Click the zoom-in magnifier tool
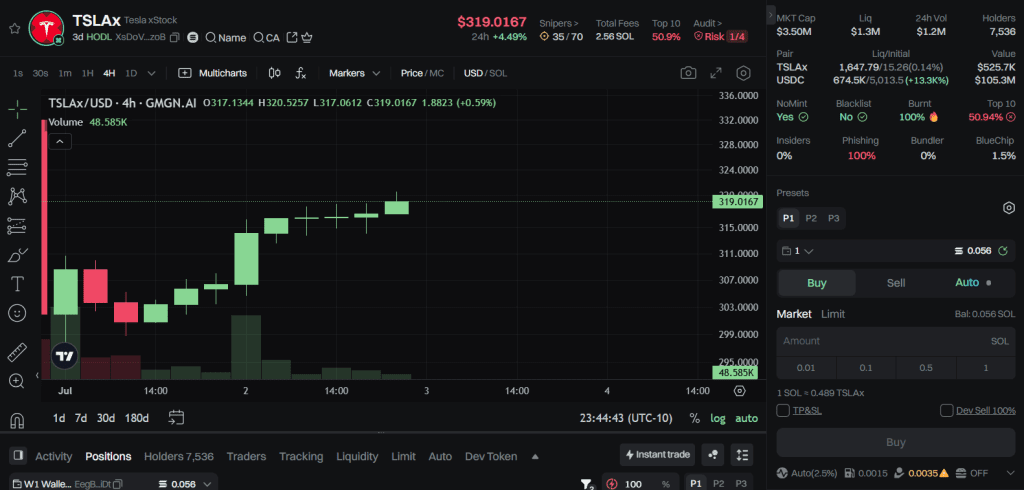 (x=17, y=381)
